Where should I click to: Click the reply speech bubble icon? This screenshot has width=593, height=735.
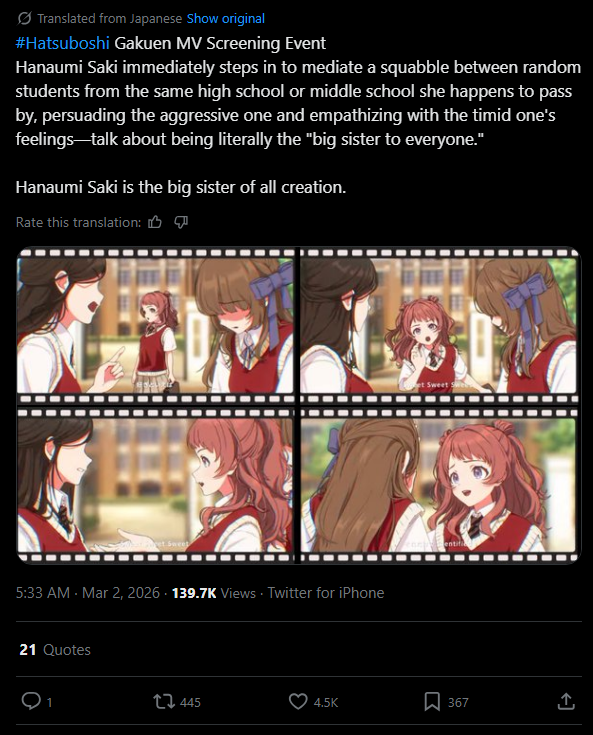[31, 701]
